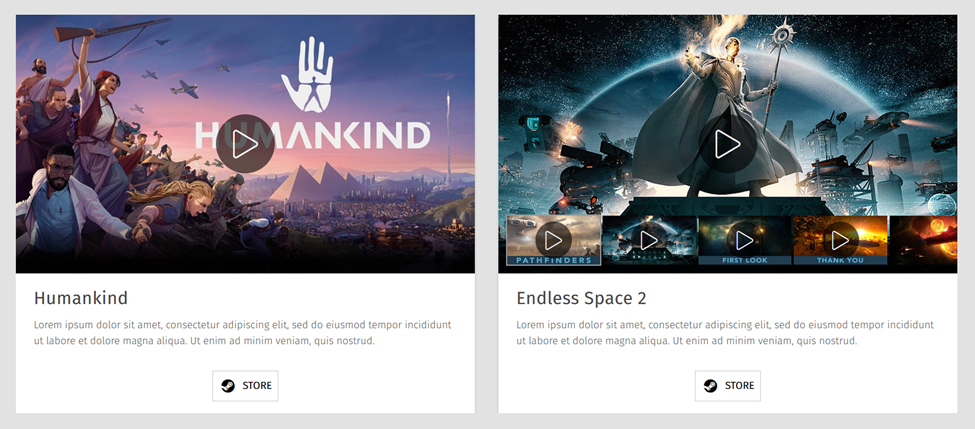This screenshot has width=975, height=429.
Task: Select the partially visible fiery planet thumbnail
Action: pyautogui.click(x=923, y=240)
